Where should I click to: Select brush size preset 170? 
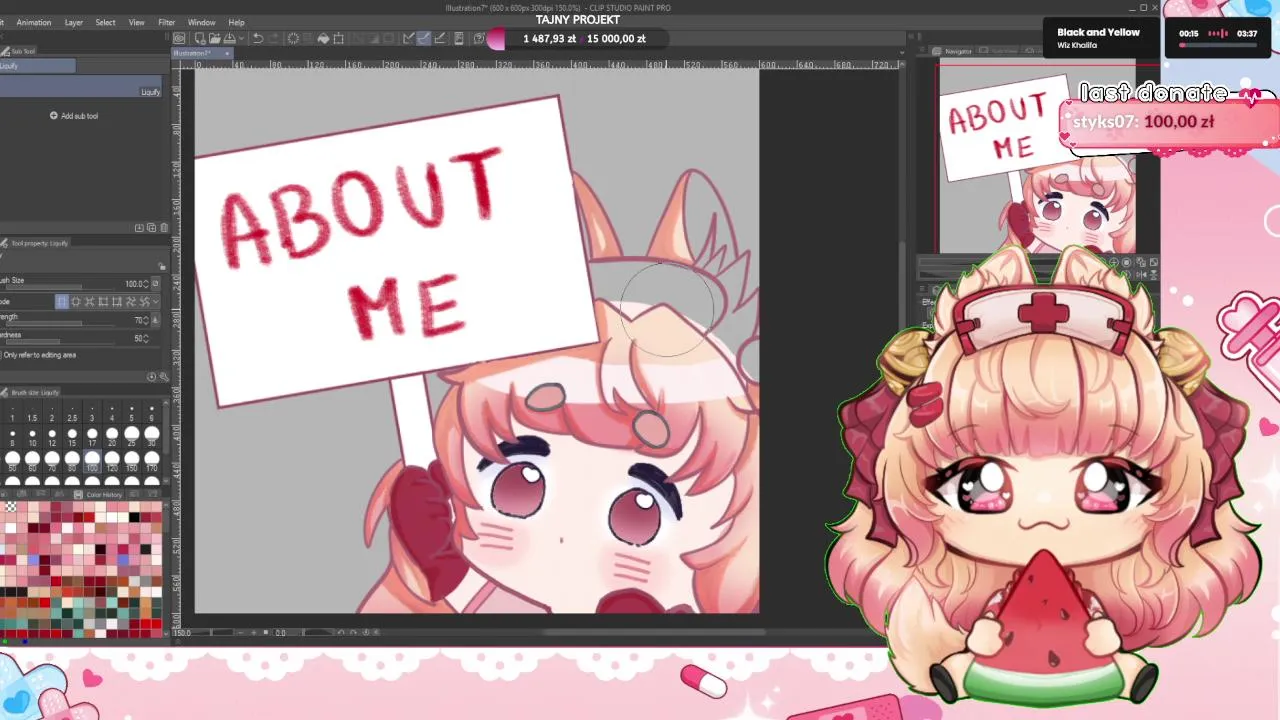coord(152,461)
